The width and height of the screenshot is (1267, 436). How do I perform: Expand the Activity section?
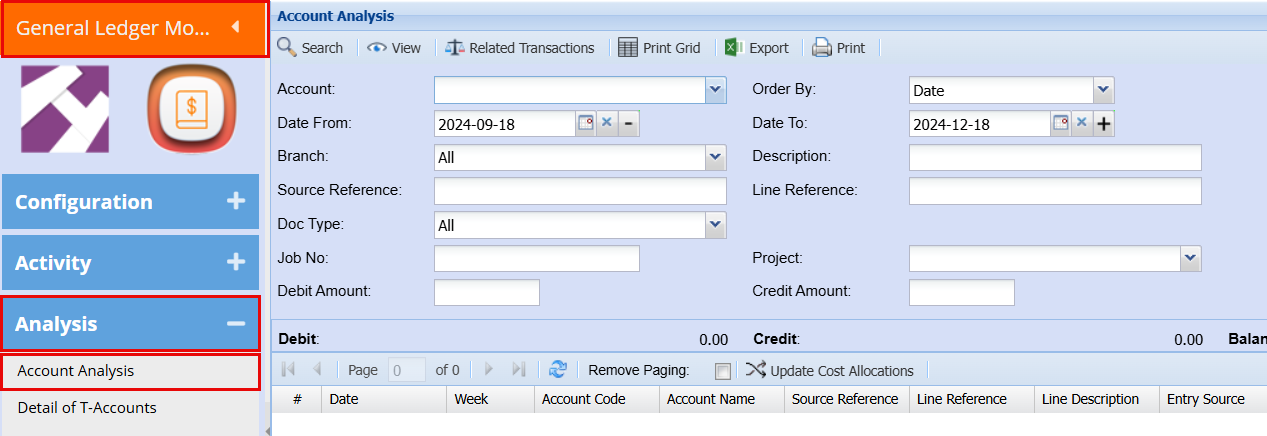tap(130, 263)
